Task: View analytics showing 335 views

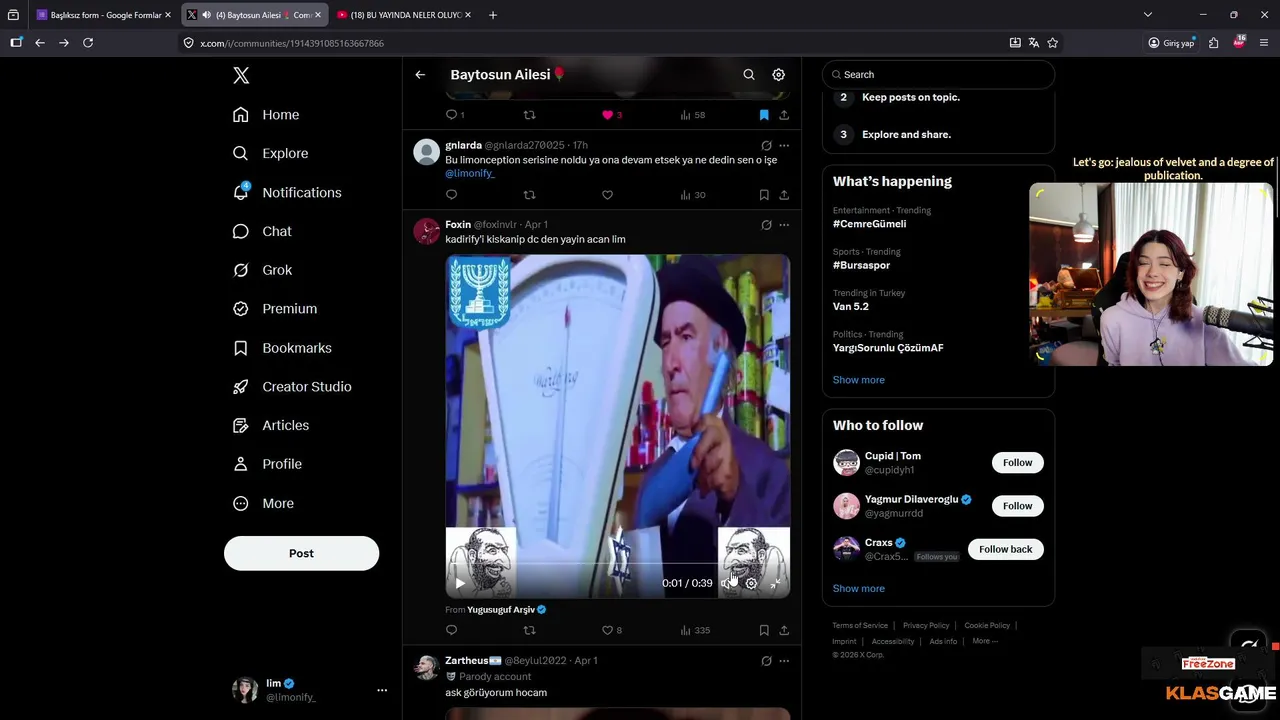Action: [x=694, y=630]
